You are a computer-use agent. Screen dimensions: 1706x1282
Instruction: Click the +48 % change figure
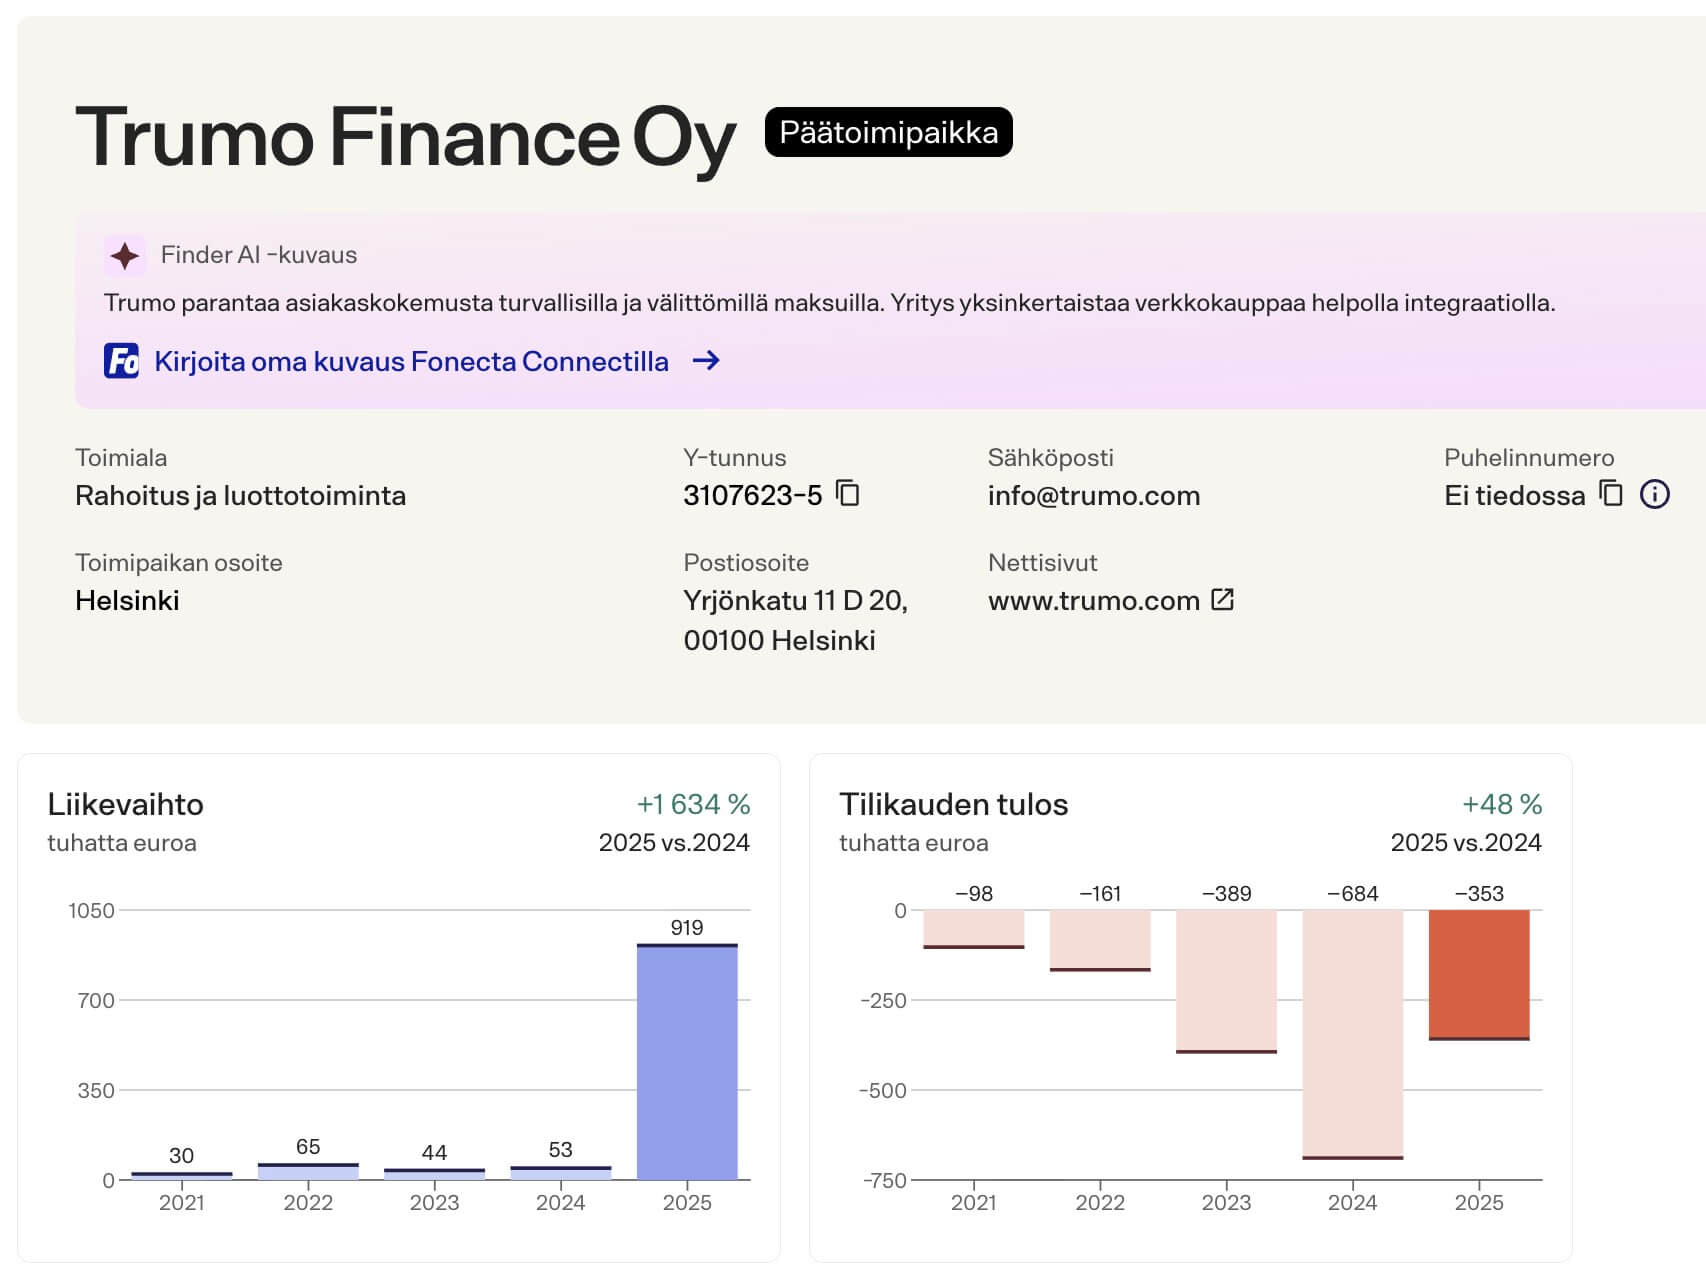pyautogui.click(x=1502, y=804)
